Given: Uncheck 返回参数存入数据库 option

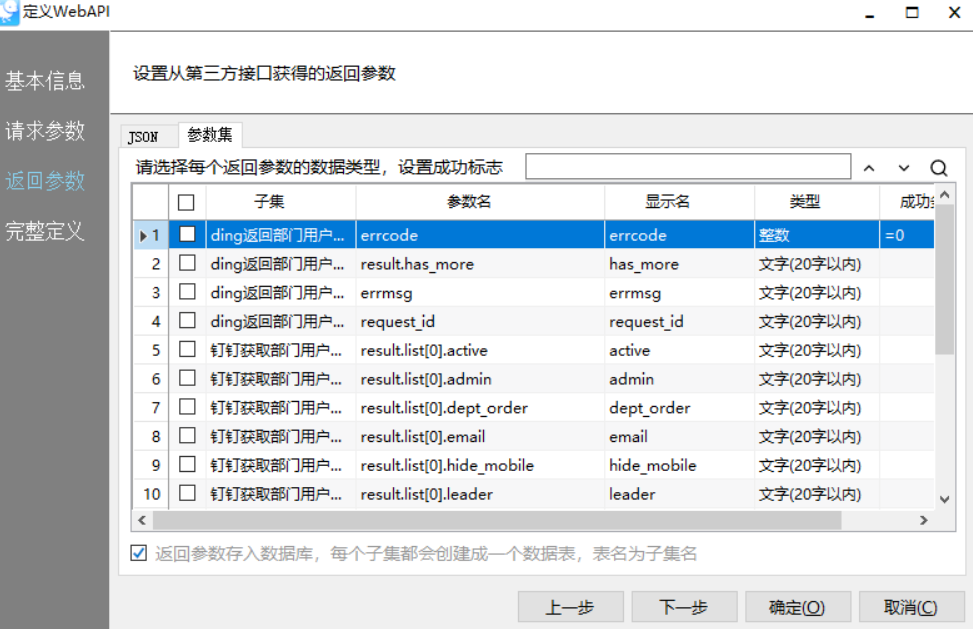Looking at the screenshot, I should [x=139, y=554].
